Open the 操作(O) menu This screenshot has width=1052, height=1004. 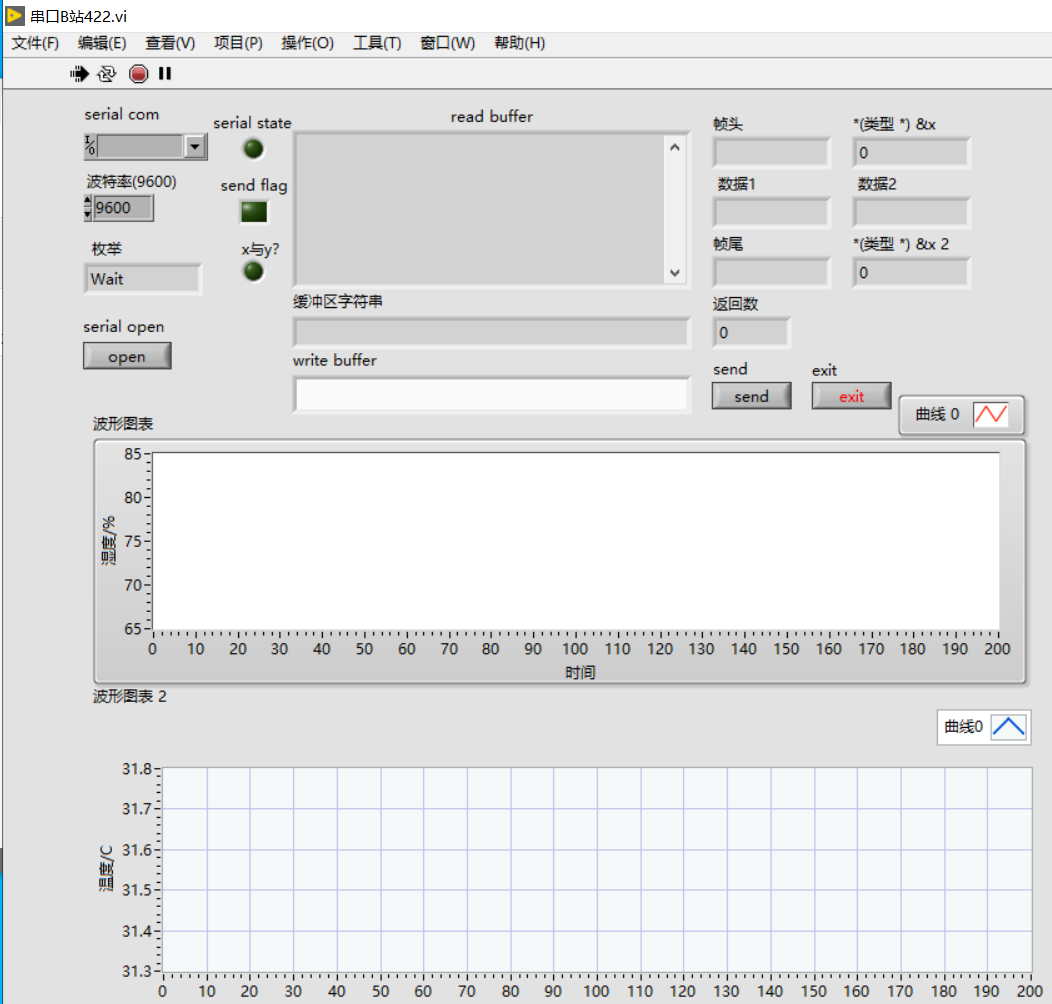pyautogui.click(x=307, y=43)
